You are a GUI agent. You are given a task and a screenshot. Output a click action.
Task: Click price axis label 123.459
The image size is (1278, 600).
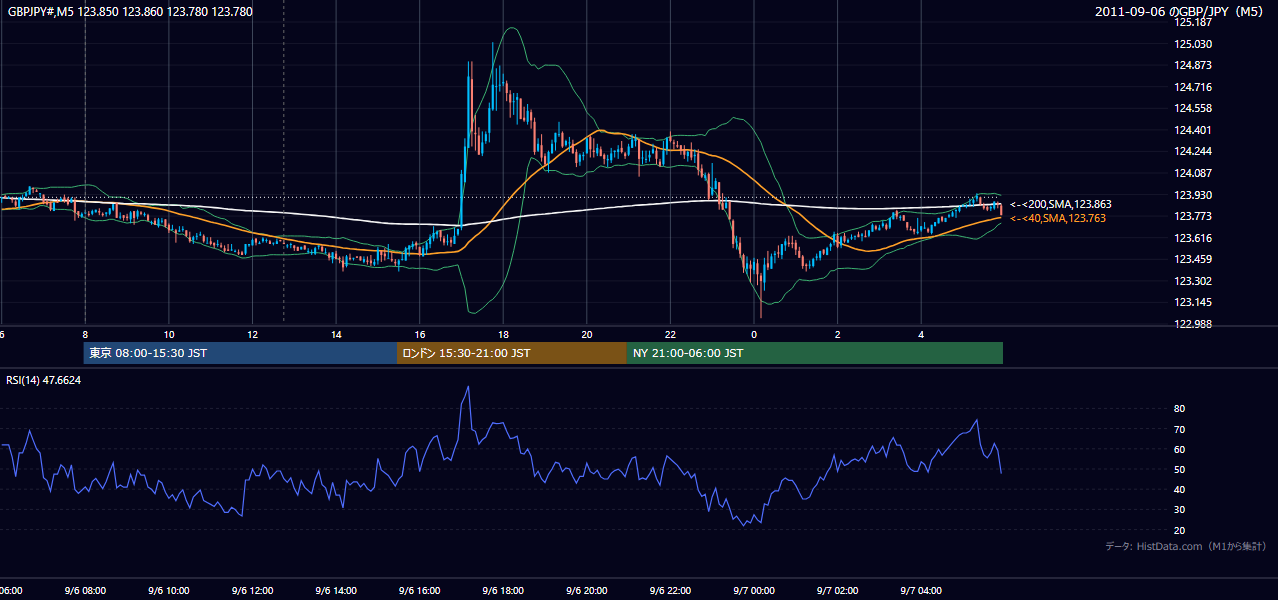[x=1193, y=259]
